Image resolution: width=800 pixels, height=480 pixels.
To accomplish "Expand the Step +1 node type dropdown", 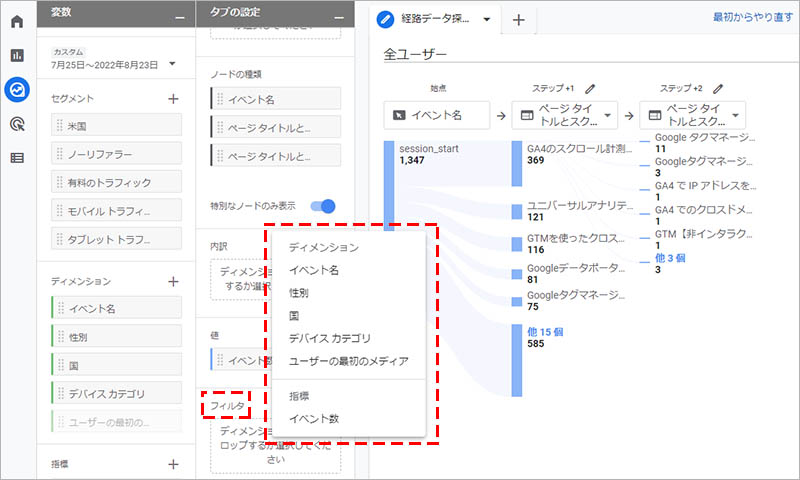I will pos(608,115).
